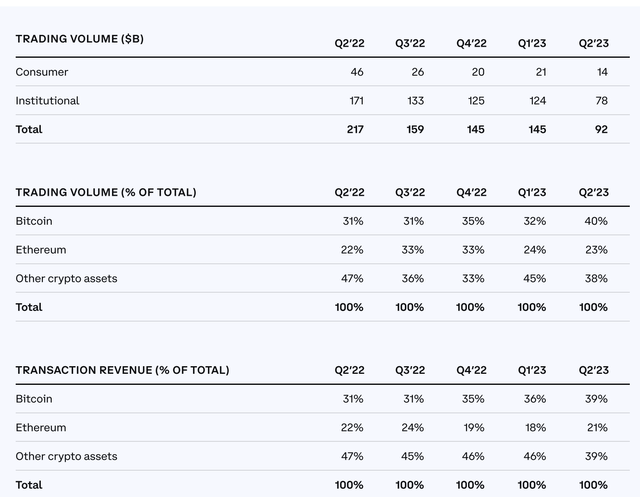
Task: Click Q4'22 column header in transaction revenue table
Action: point(471,370)
